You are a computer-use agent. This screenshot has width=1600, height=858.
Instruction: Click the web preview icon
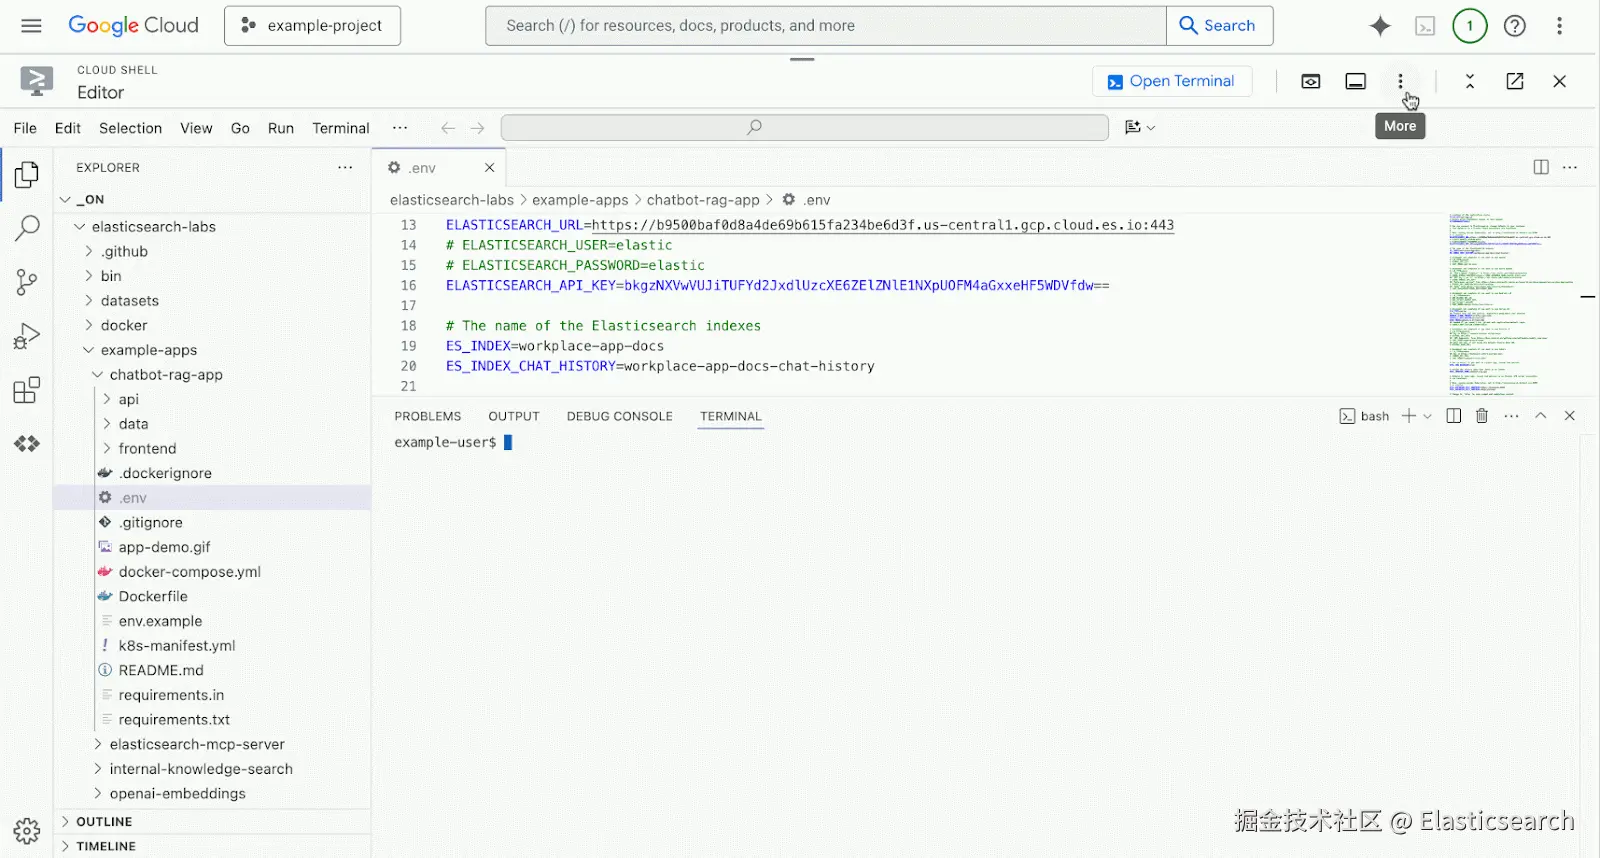tap(1310, 82)
